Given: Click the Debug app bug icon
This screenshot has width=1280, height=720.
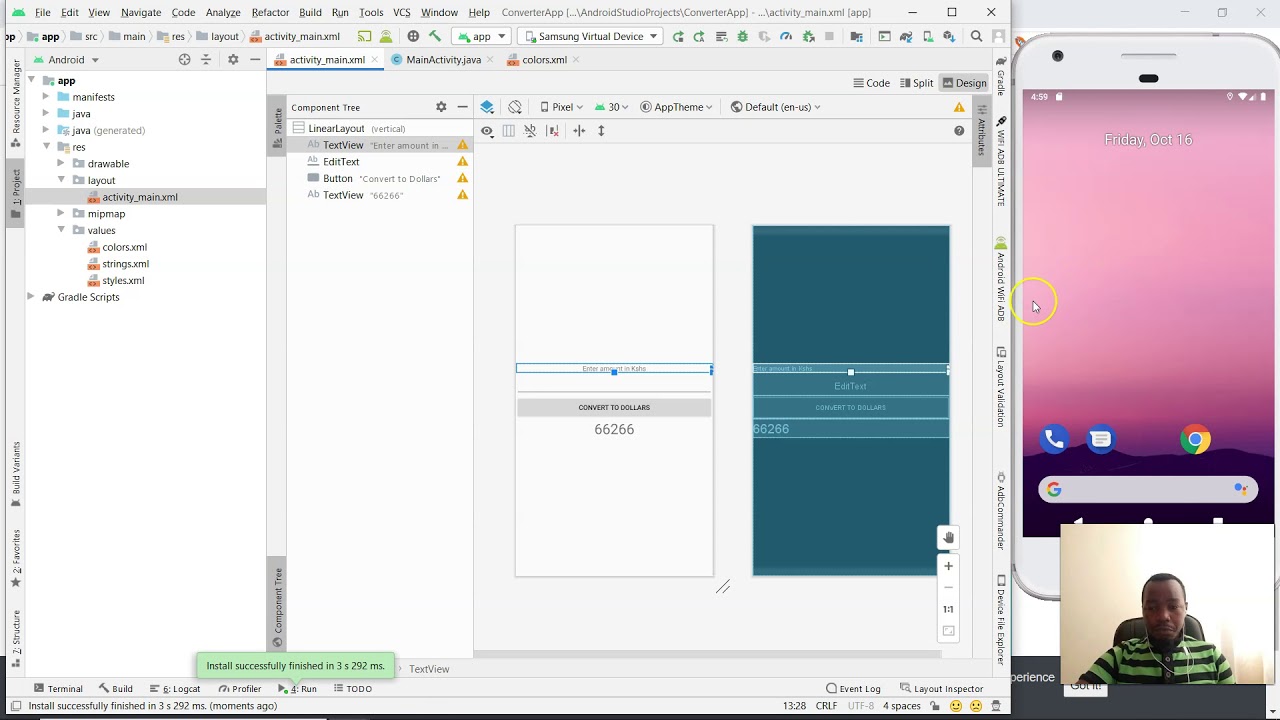Looking at the screenshot, I should [742, 36].
